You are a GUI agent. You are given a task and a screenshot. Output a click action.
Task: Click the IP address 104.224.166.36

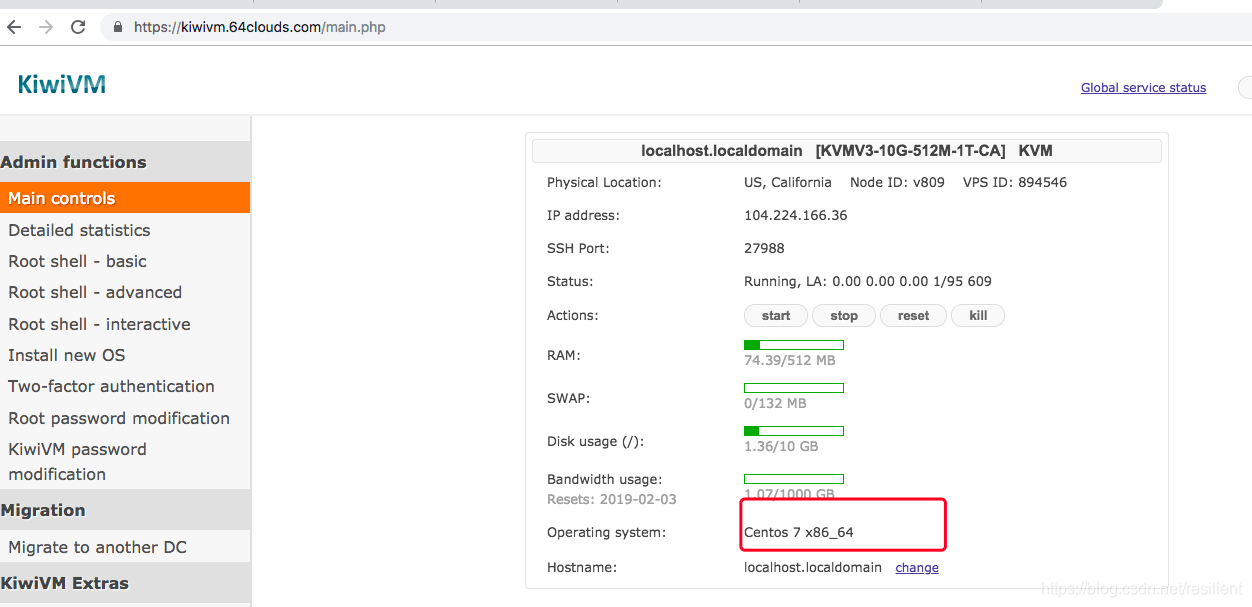point(795,215)
